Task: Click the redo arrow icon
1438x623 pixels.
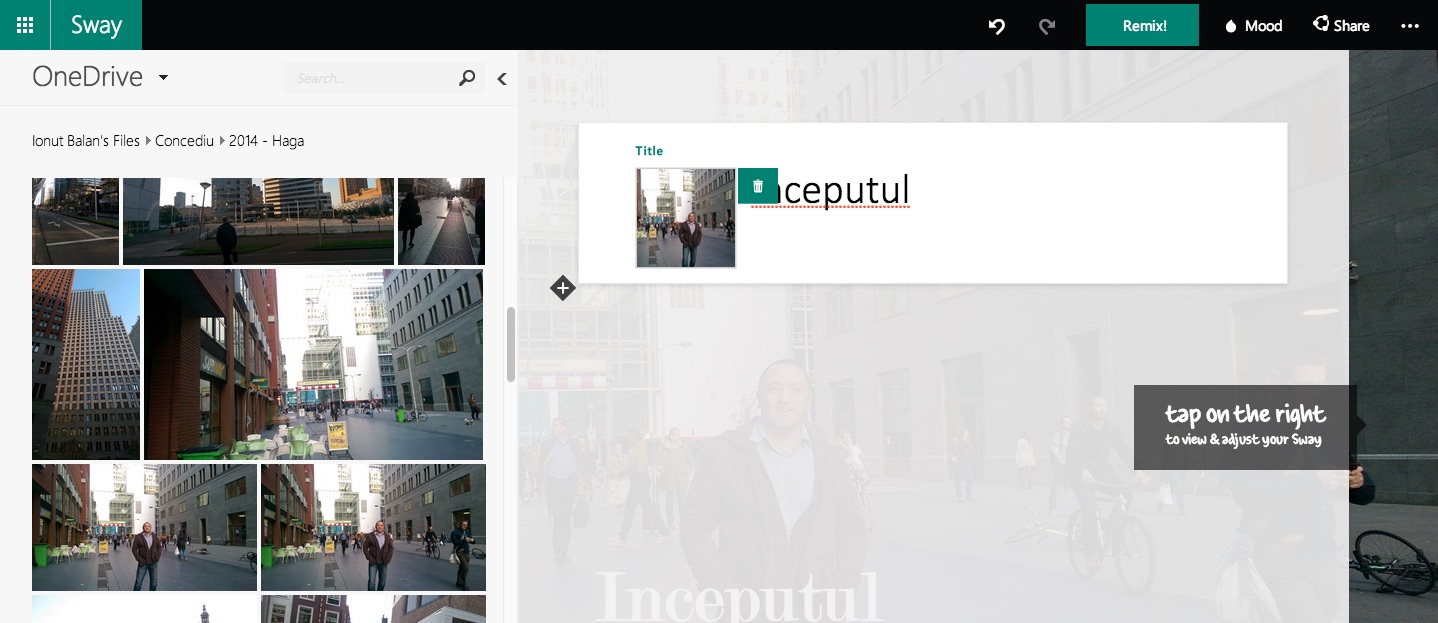Action: click(x=1047, y=26)
